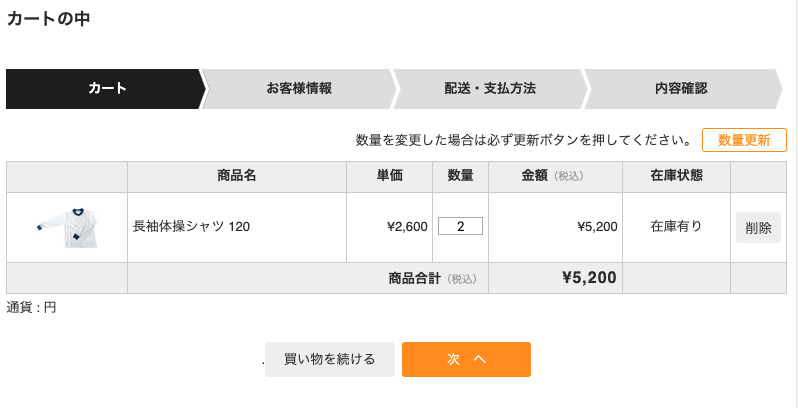Select the カート step tab
Image resolution: width=798 pixels, height=408 pixels.
click(106, 88)
